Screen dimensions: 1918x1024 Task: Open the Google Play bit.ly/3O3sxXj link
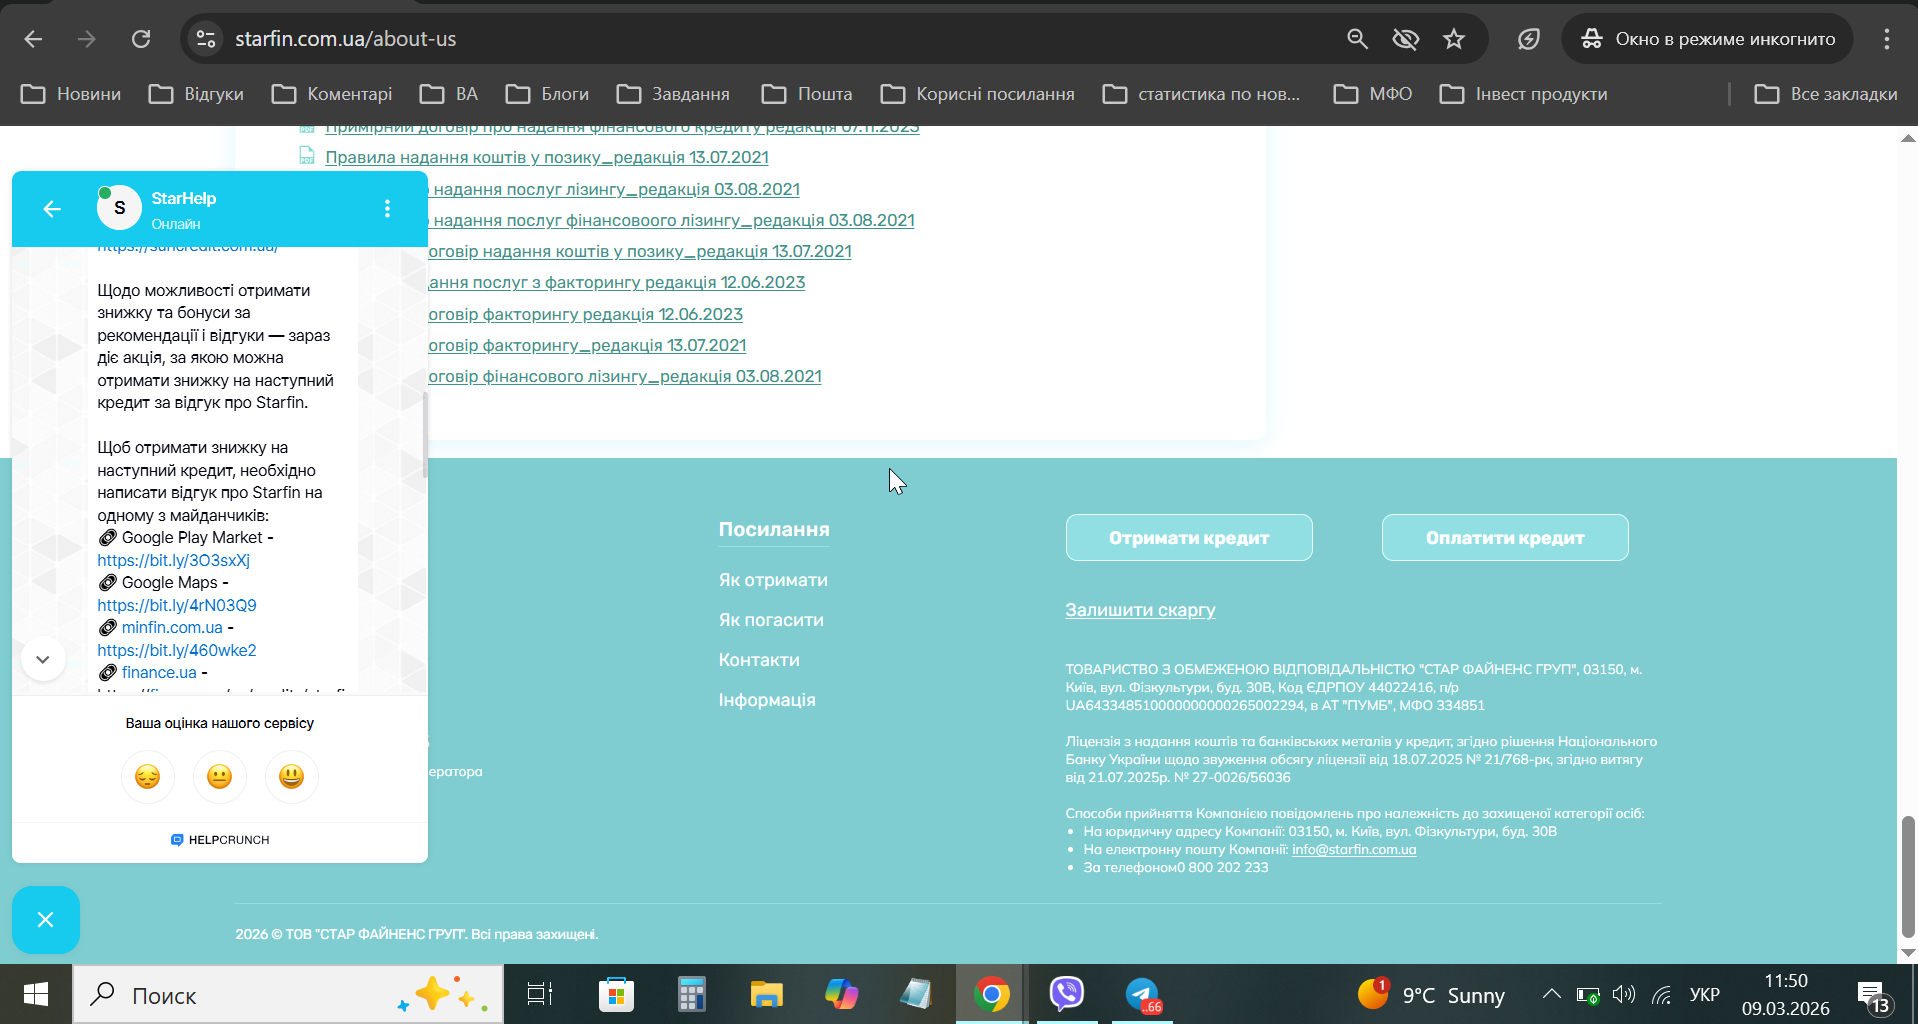pyautogui.click(x=174, y=560)
